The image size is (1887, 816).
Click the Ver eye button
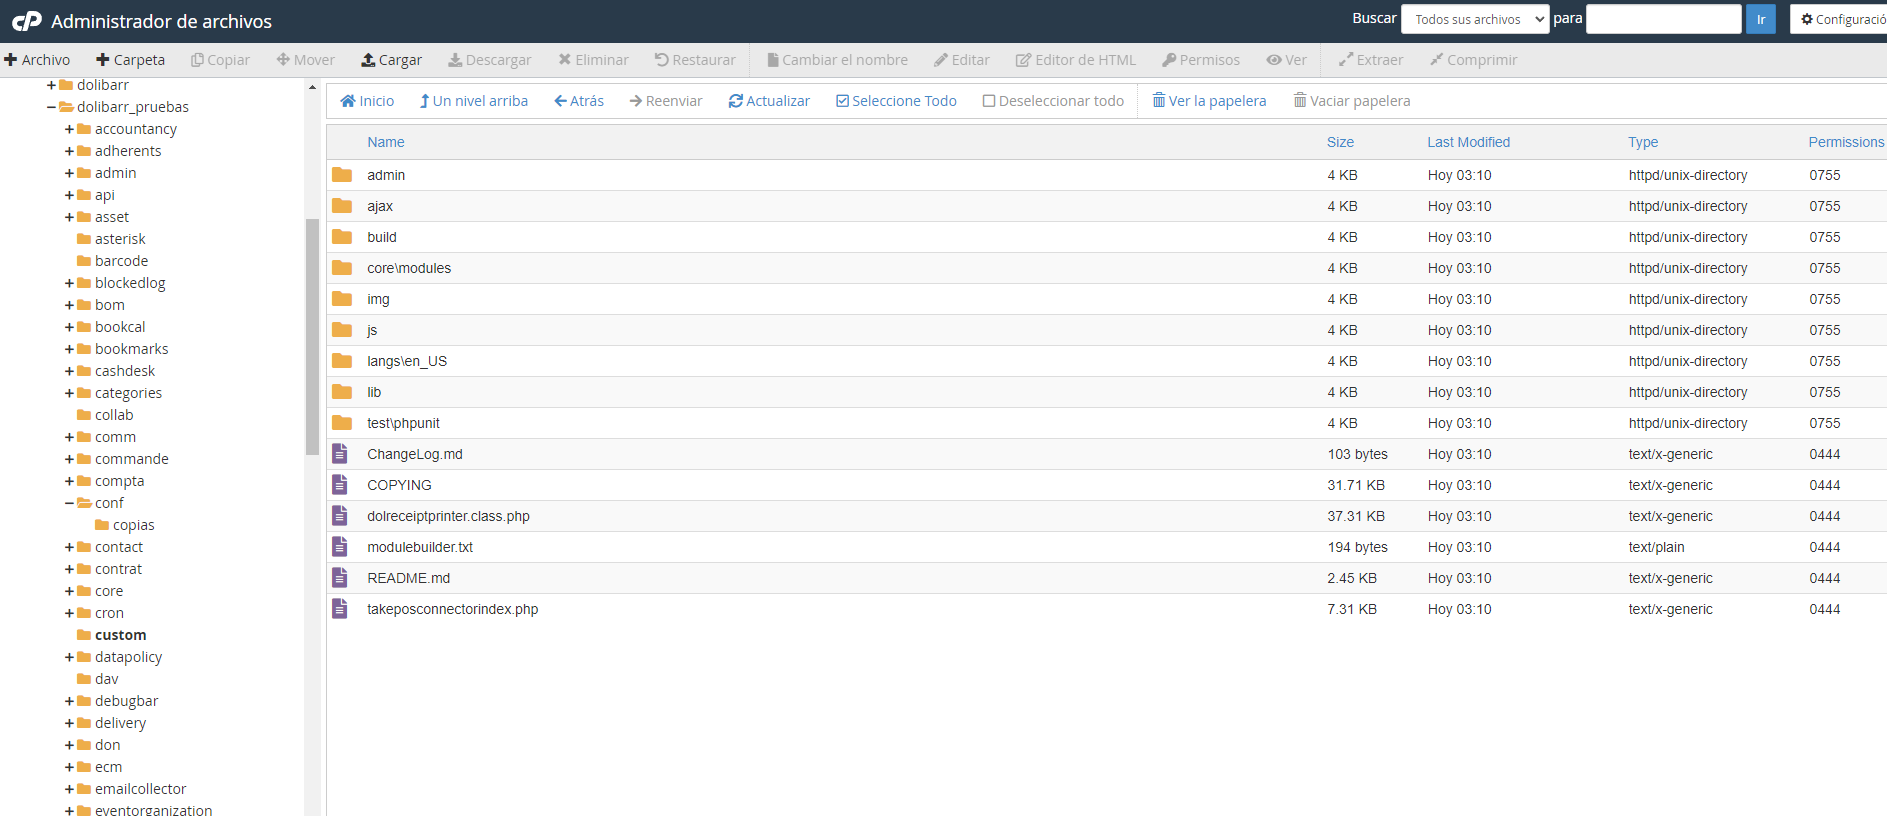[1287, 60]
